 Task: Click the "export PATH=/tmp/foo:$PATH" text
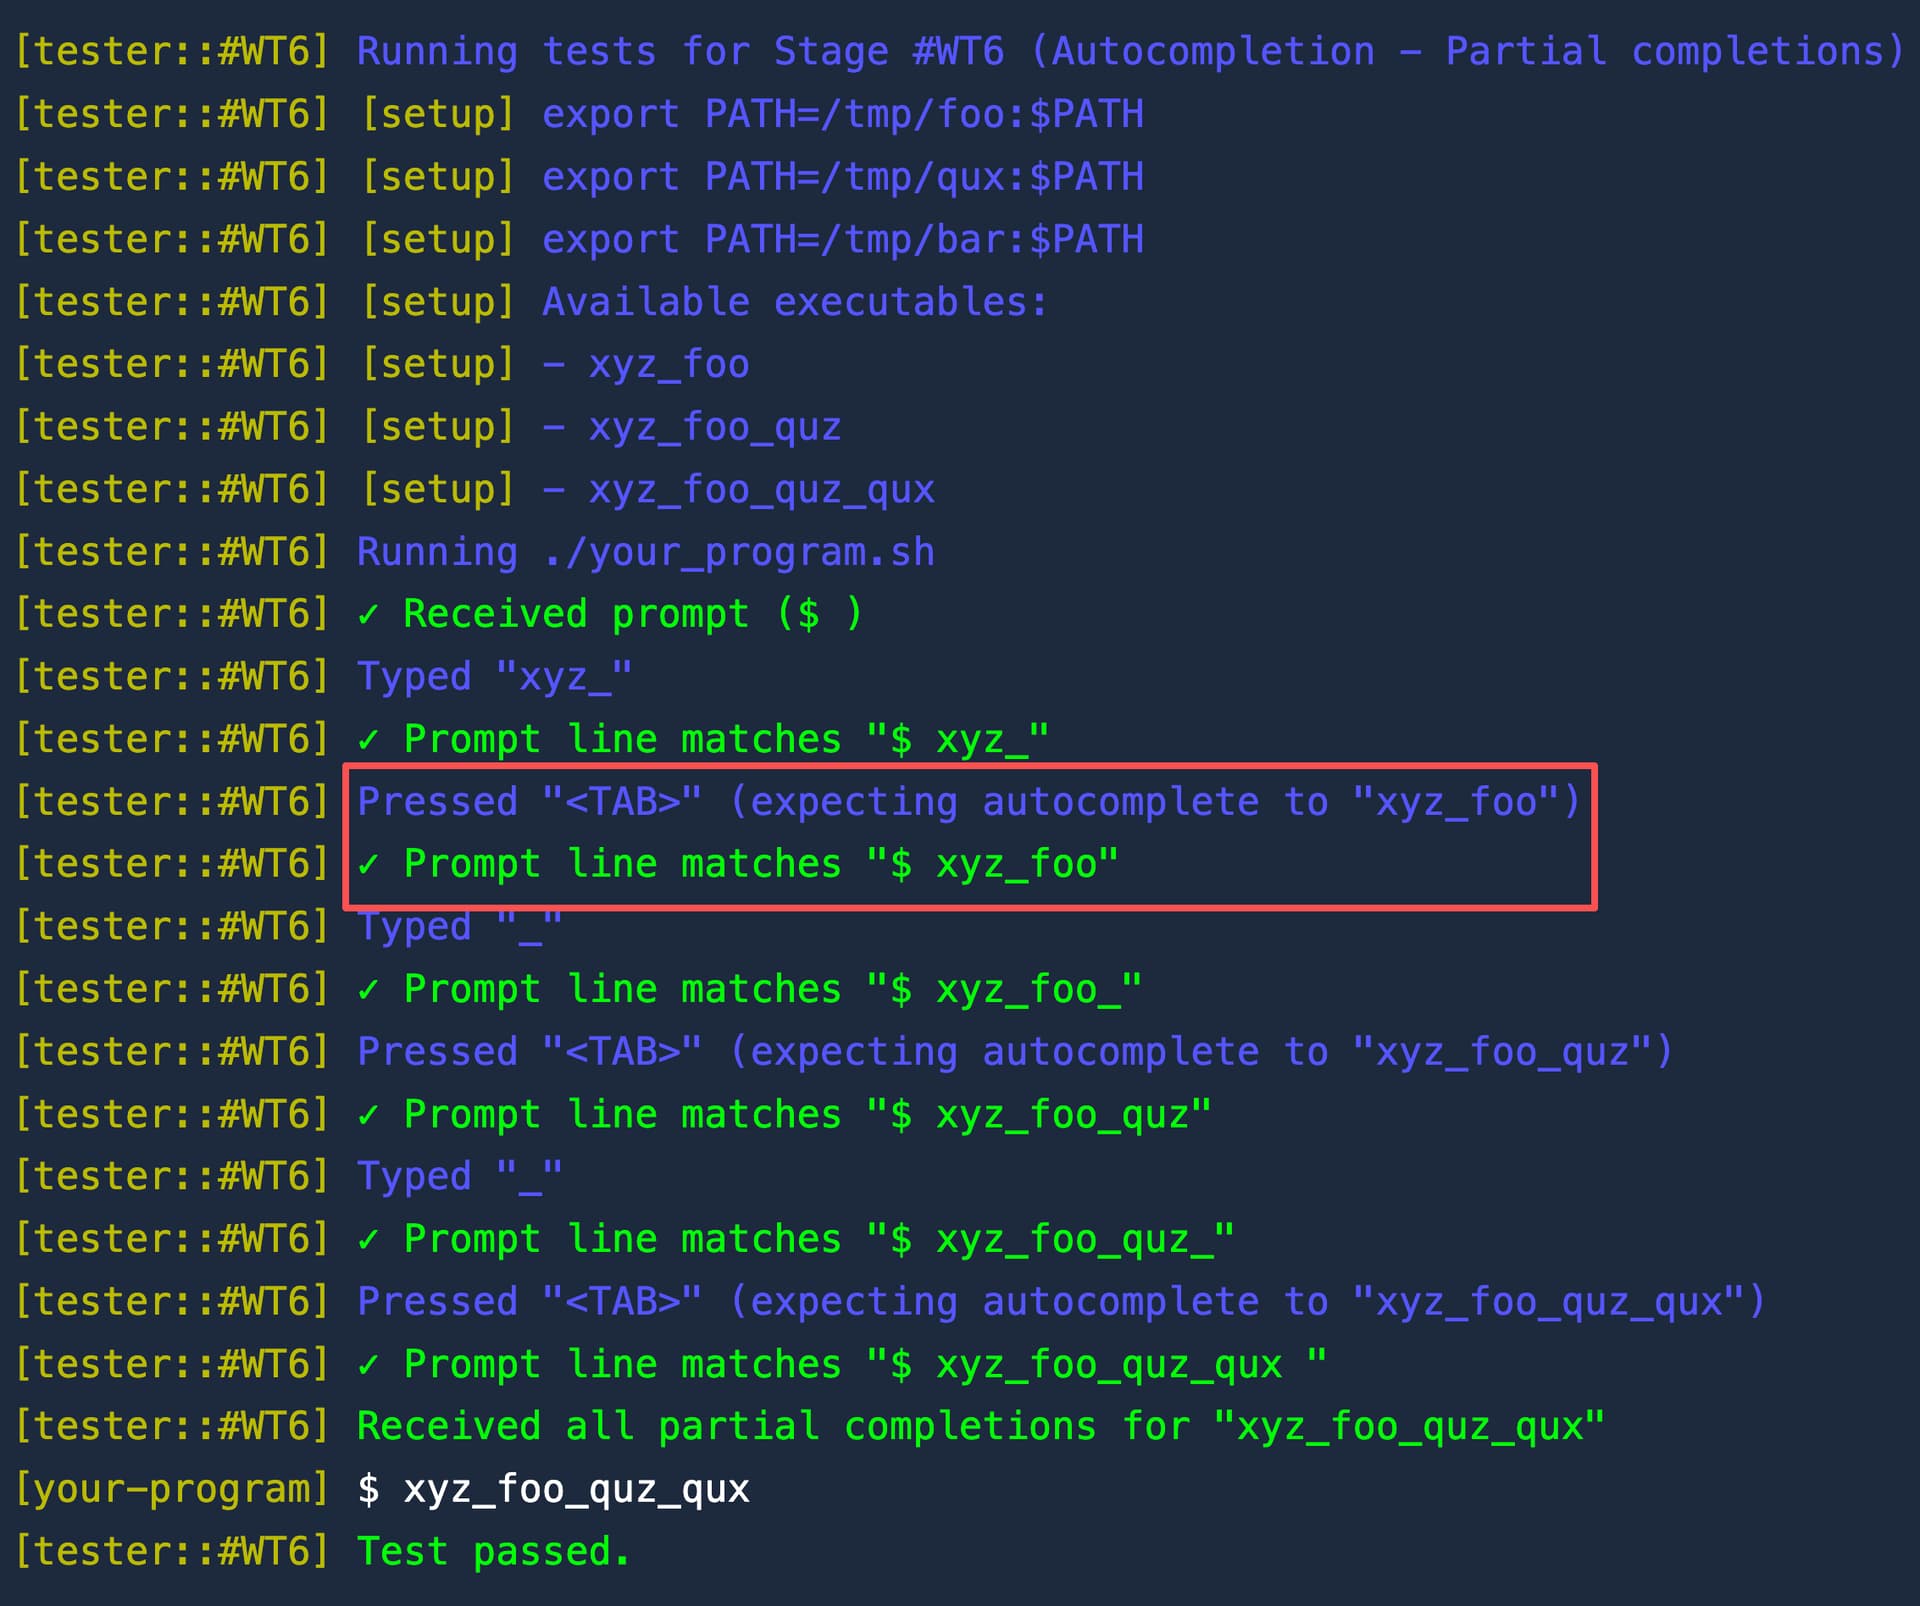click(842, 114)
